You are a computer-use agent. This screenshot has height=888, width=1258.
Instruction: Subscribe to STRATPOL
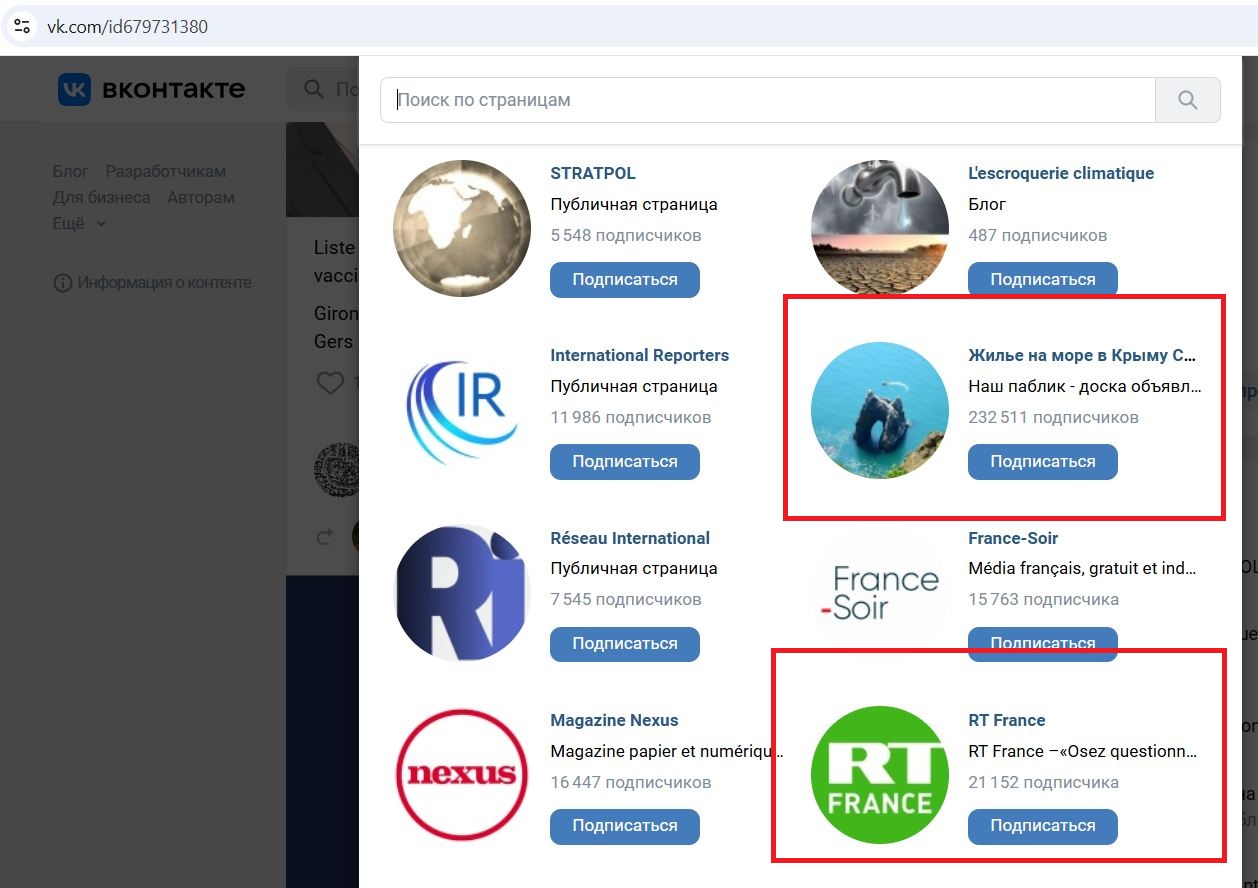point(625,280)
